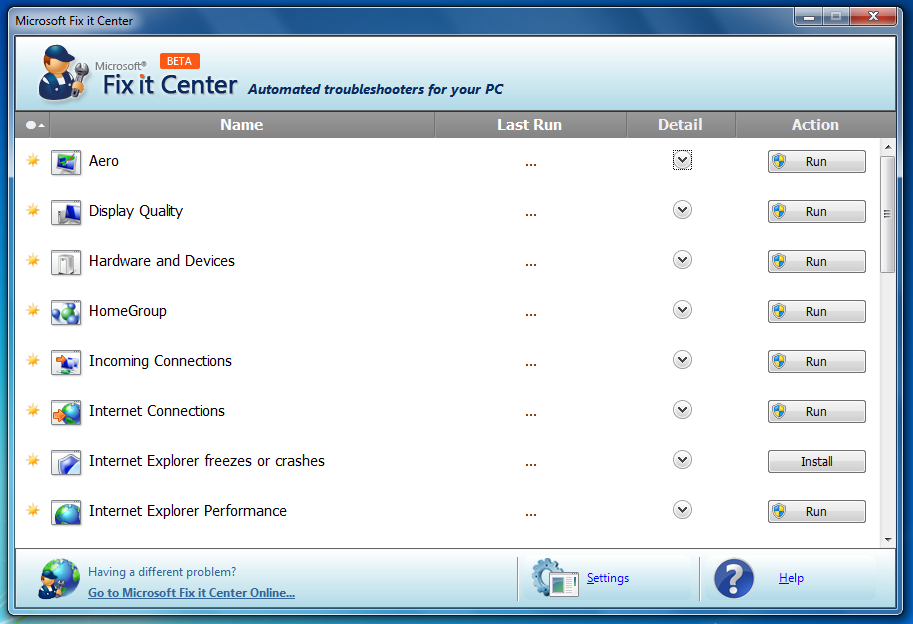Click the Internet Connections globe icon

(66, 412)
